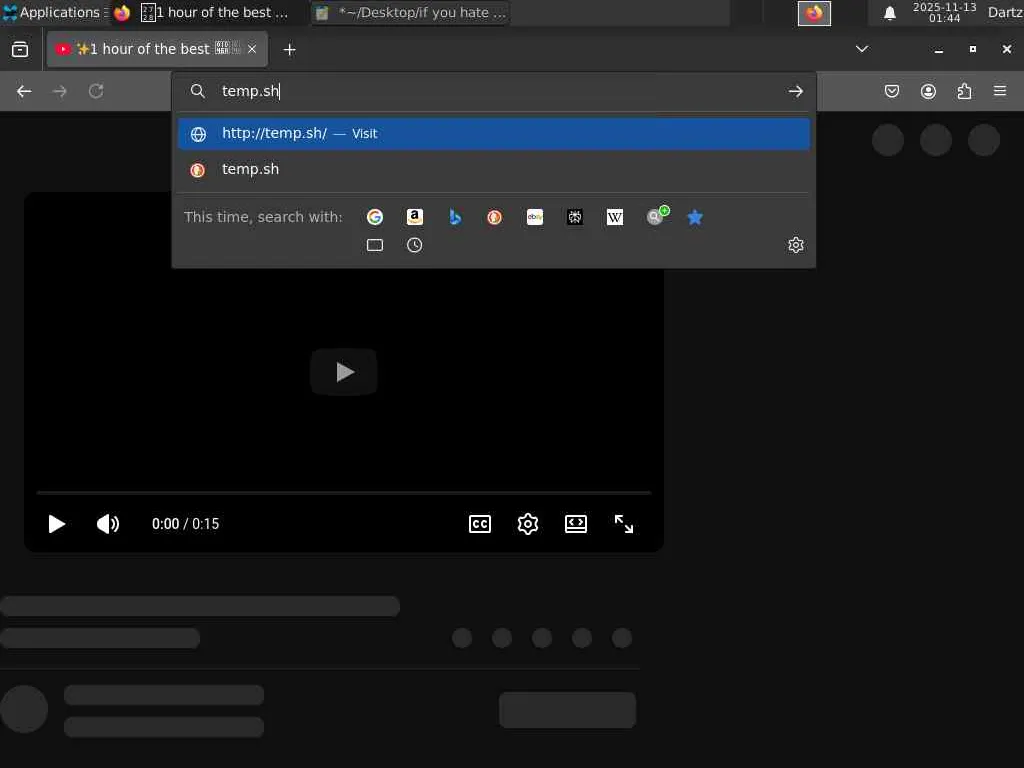Switch to the 1 hour of the best tab
This screenshot has width=1024, height=768.
157,49
